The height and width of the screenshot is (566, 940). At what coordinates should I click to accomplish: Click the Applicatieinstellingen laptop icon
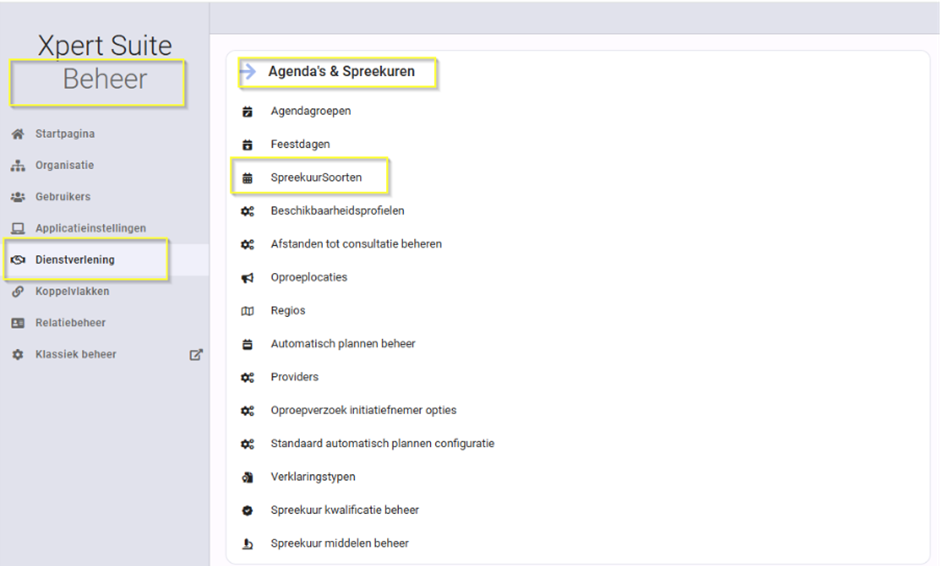[18, 228]
